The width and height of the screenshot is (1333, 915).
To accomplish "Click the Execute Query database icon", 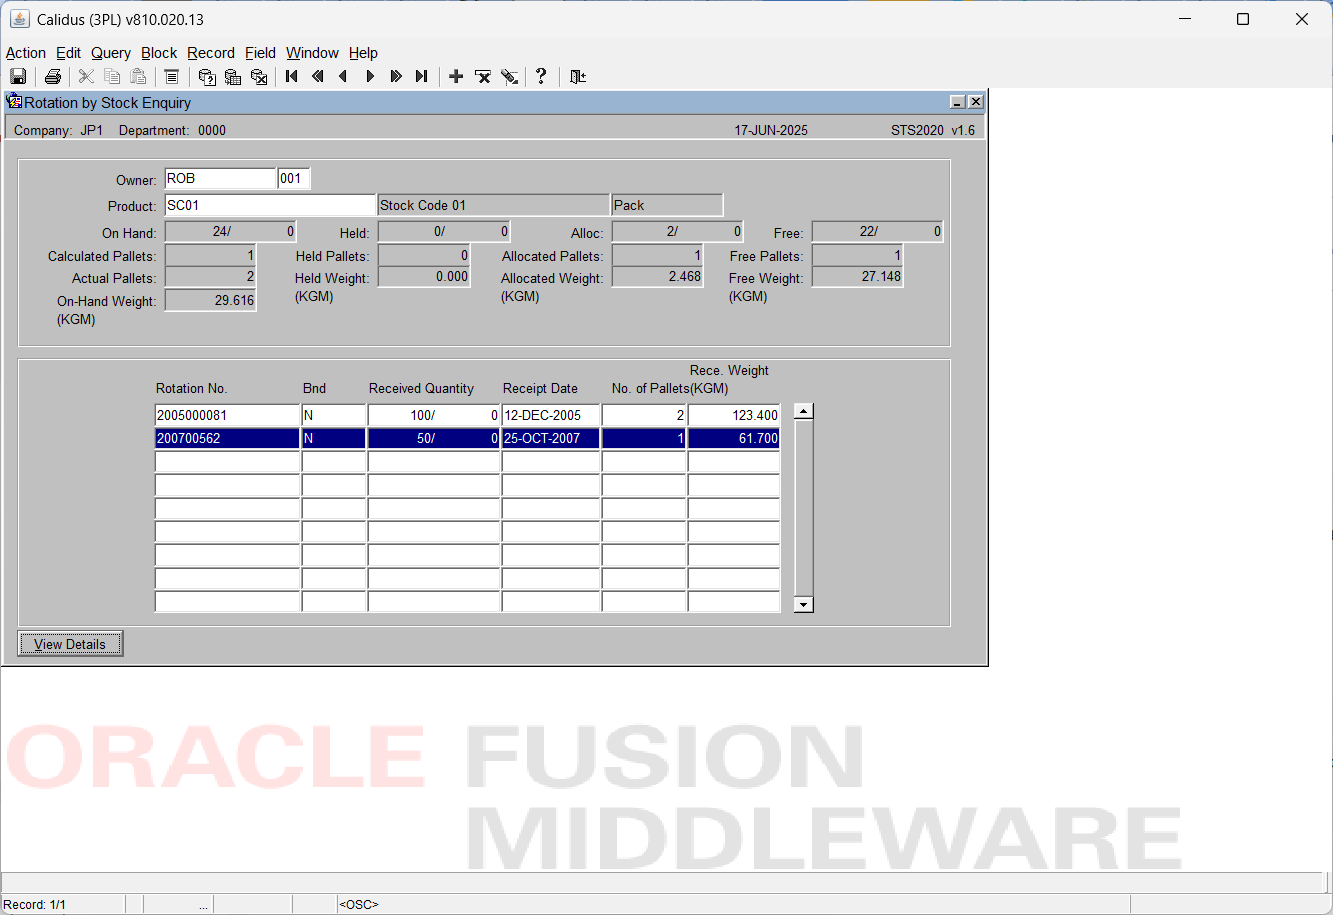I will tap(233, 76).
